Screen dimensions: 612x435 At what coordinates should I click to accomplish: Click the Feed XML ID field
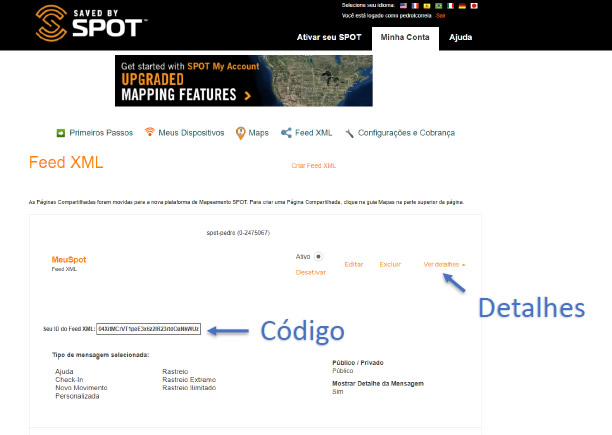148,329
